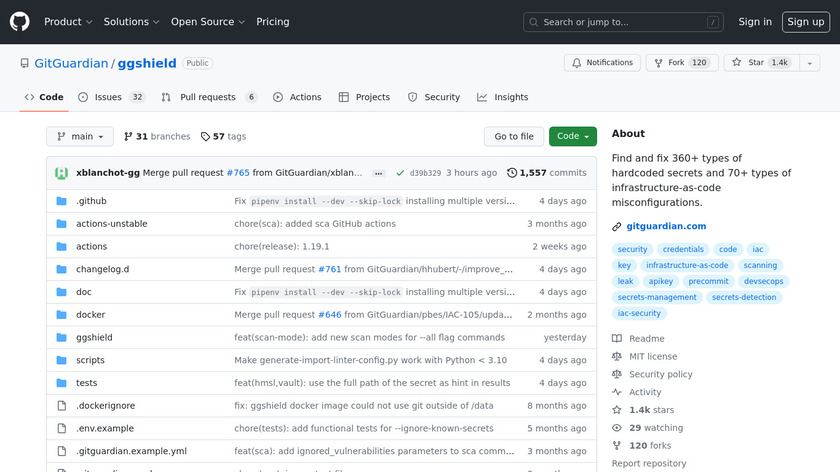Screen dimensions: 840x472
Task: Open the .github folder
Action: tap(91, 201)
